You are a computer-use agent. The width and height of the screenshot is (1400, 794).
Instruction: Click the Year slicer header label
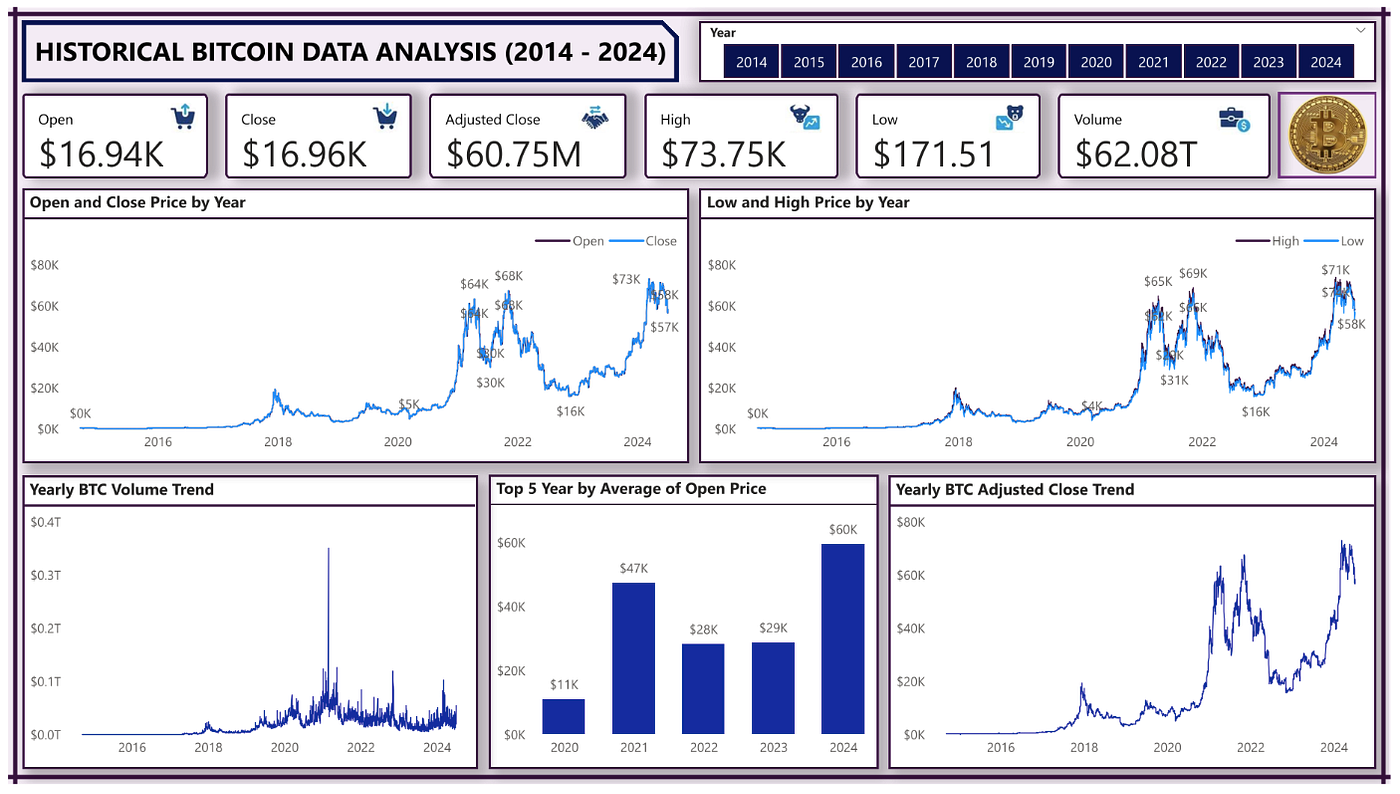tap(723, 33)
